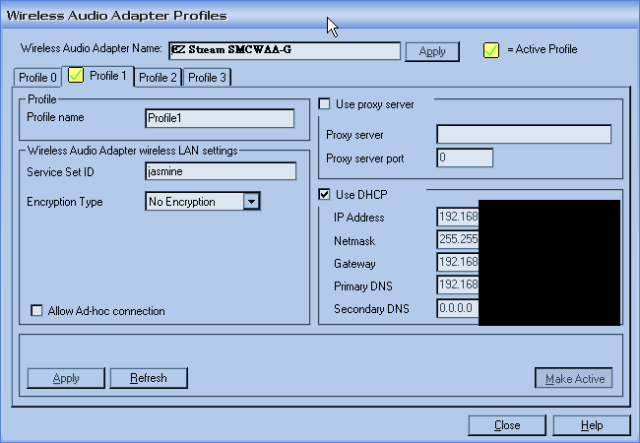Open the Profile 2 tab
640x443 pixels.
(x=158, y=77)
